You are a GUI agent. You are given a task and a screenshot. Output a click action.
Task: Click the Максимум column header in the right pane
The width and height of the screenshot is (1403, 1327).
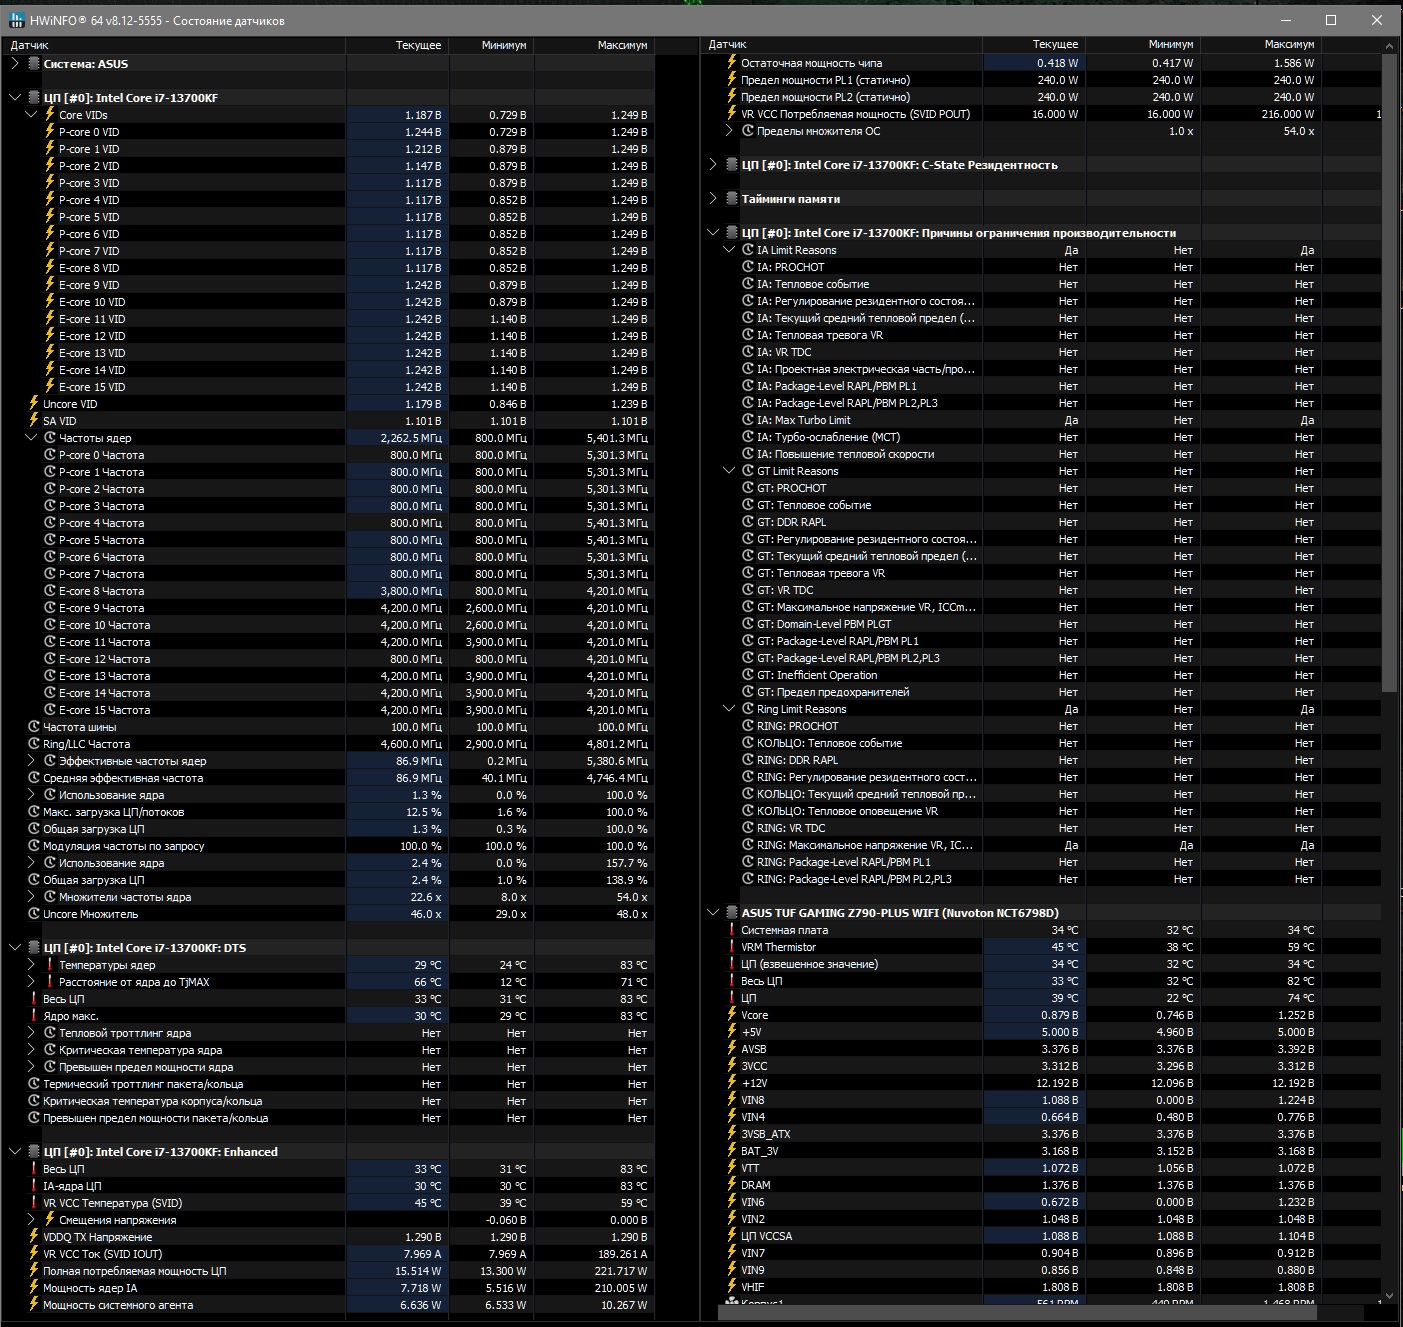[1261, 45]
